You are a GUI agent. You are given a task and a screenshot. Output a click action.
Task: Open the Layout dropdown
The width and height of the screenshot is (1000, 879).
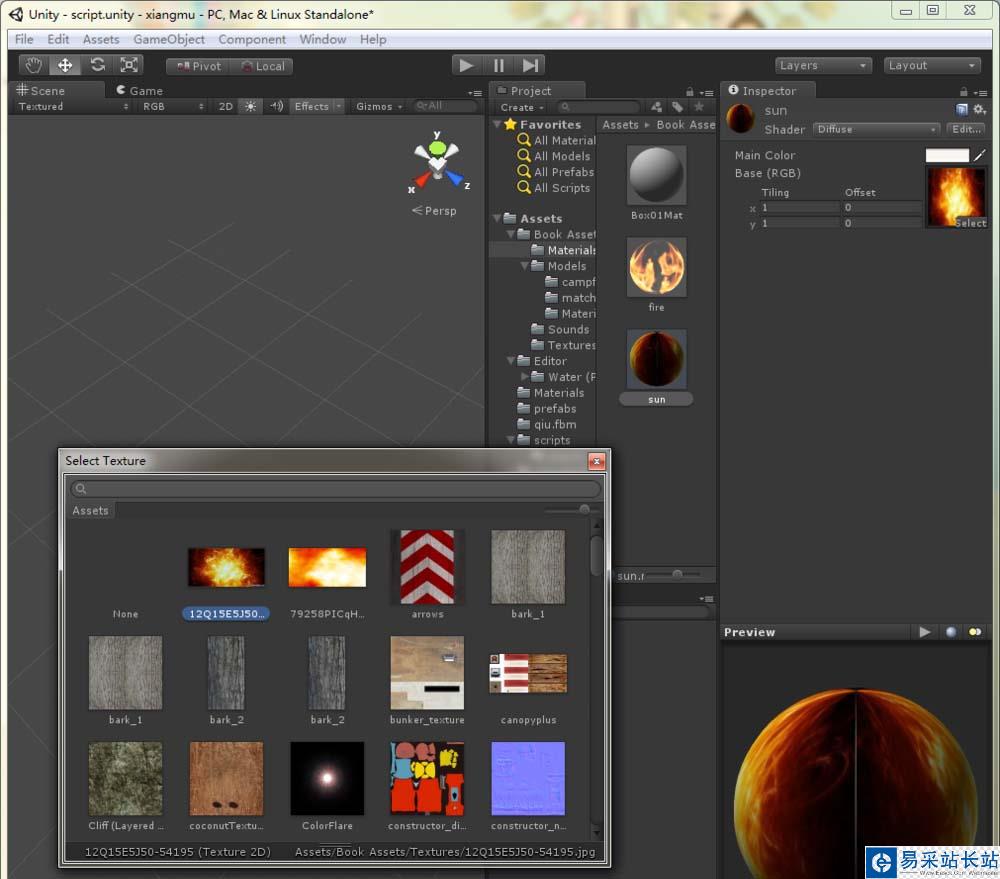pyautogui.click(x=931, y=65)
